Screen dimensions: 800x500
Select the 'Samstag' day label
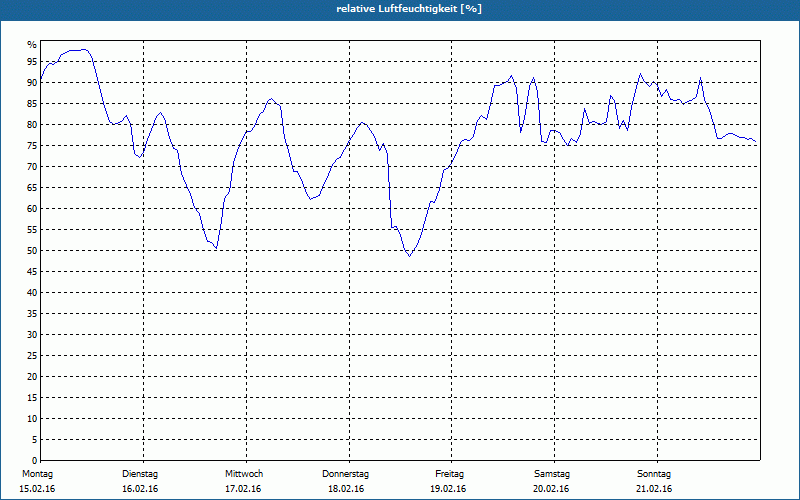(552, 474)
